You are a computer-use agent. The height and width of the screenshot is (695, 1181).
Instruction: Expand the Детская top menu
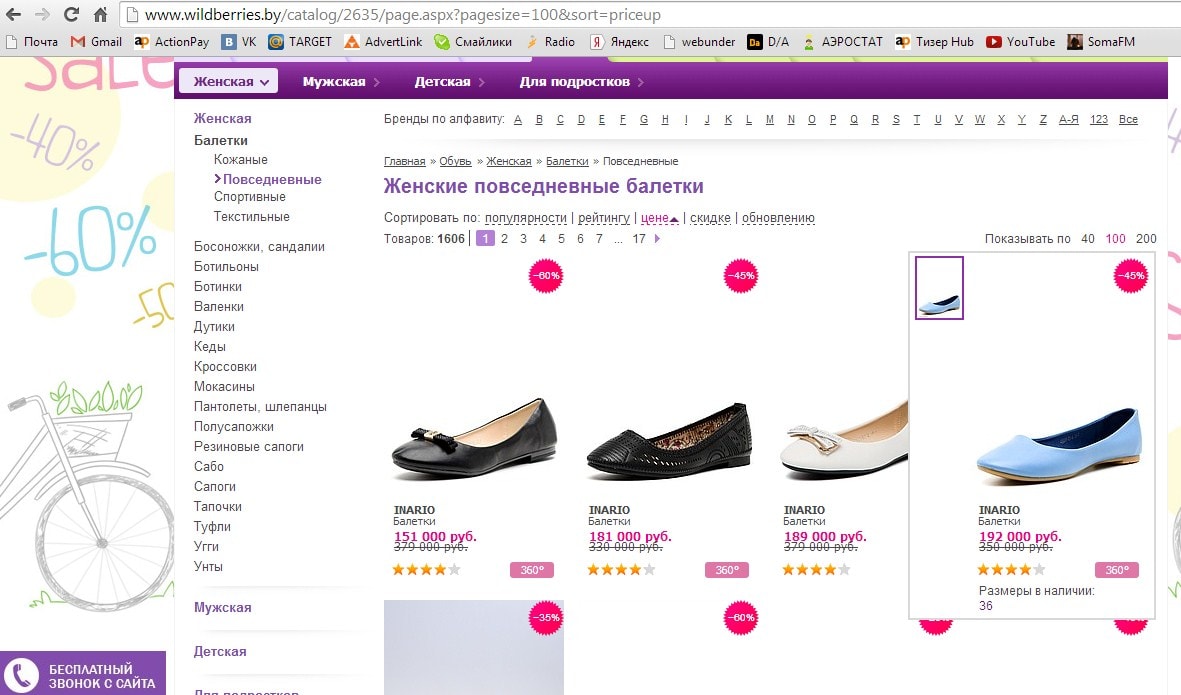point(449,81)
